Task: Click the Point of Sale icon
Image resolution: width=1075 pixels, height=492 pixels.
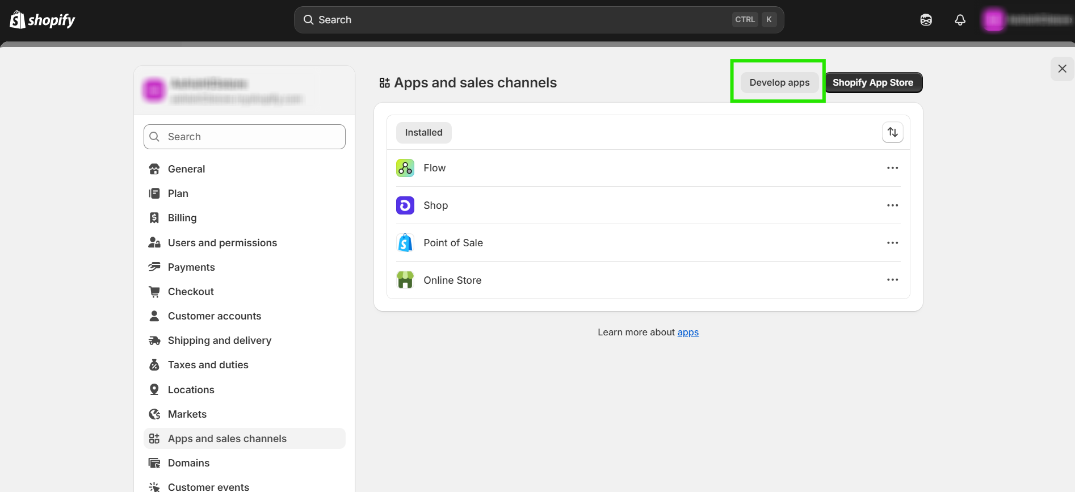Action: click(405, 243)
